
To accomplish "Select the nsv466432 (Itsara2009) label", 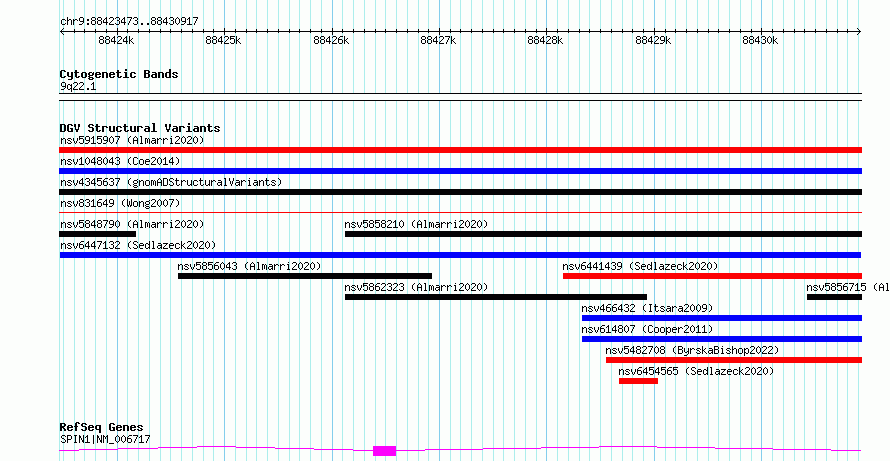I will tap(647, 308).
